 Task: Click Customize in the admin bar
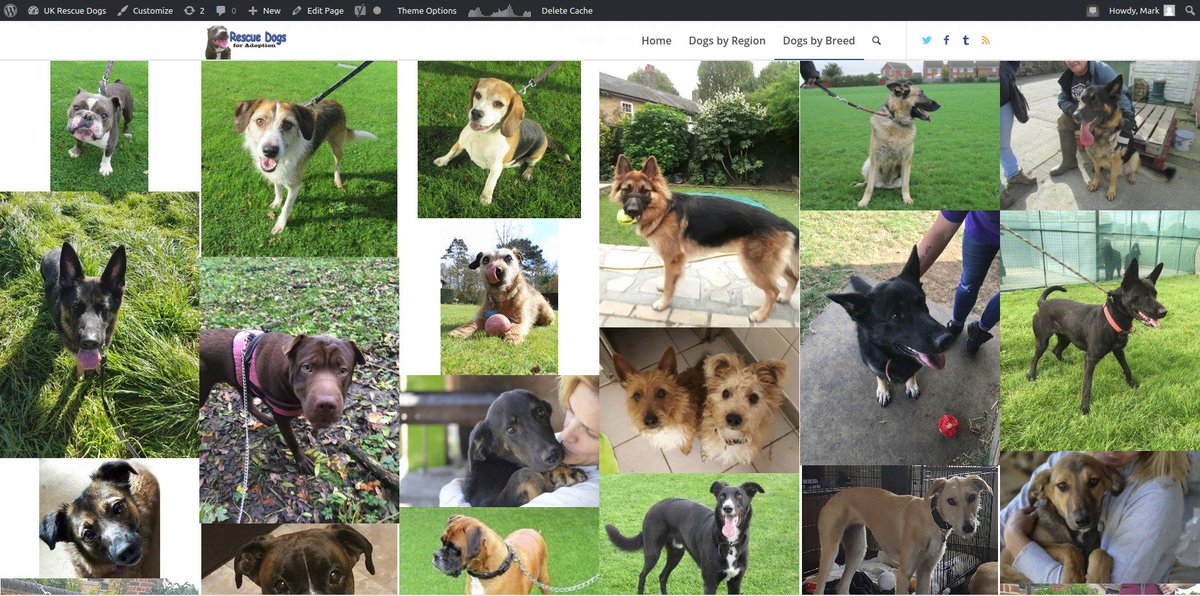point(144,10)
